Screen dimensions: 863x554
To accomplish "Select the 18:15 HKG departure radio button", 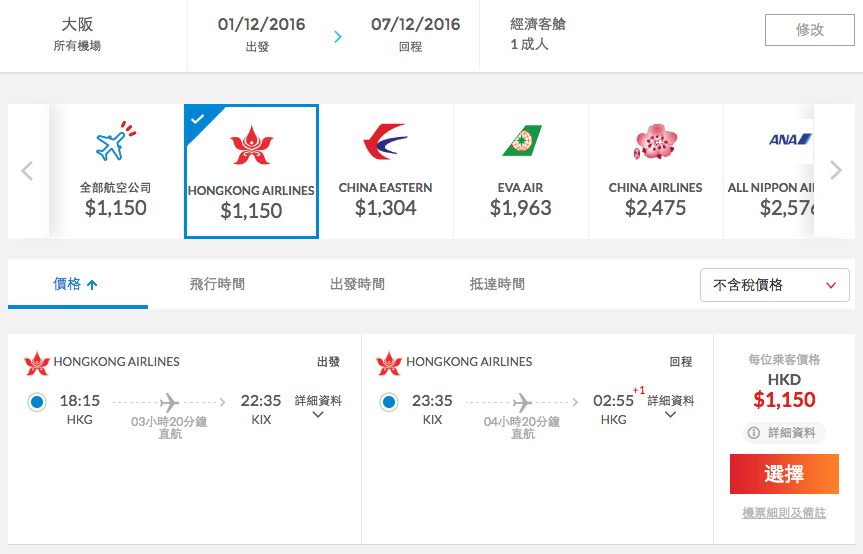I will (x=37, y=402).
